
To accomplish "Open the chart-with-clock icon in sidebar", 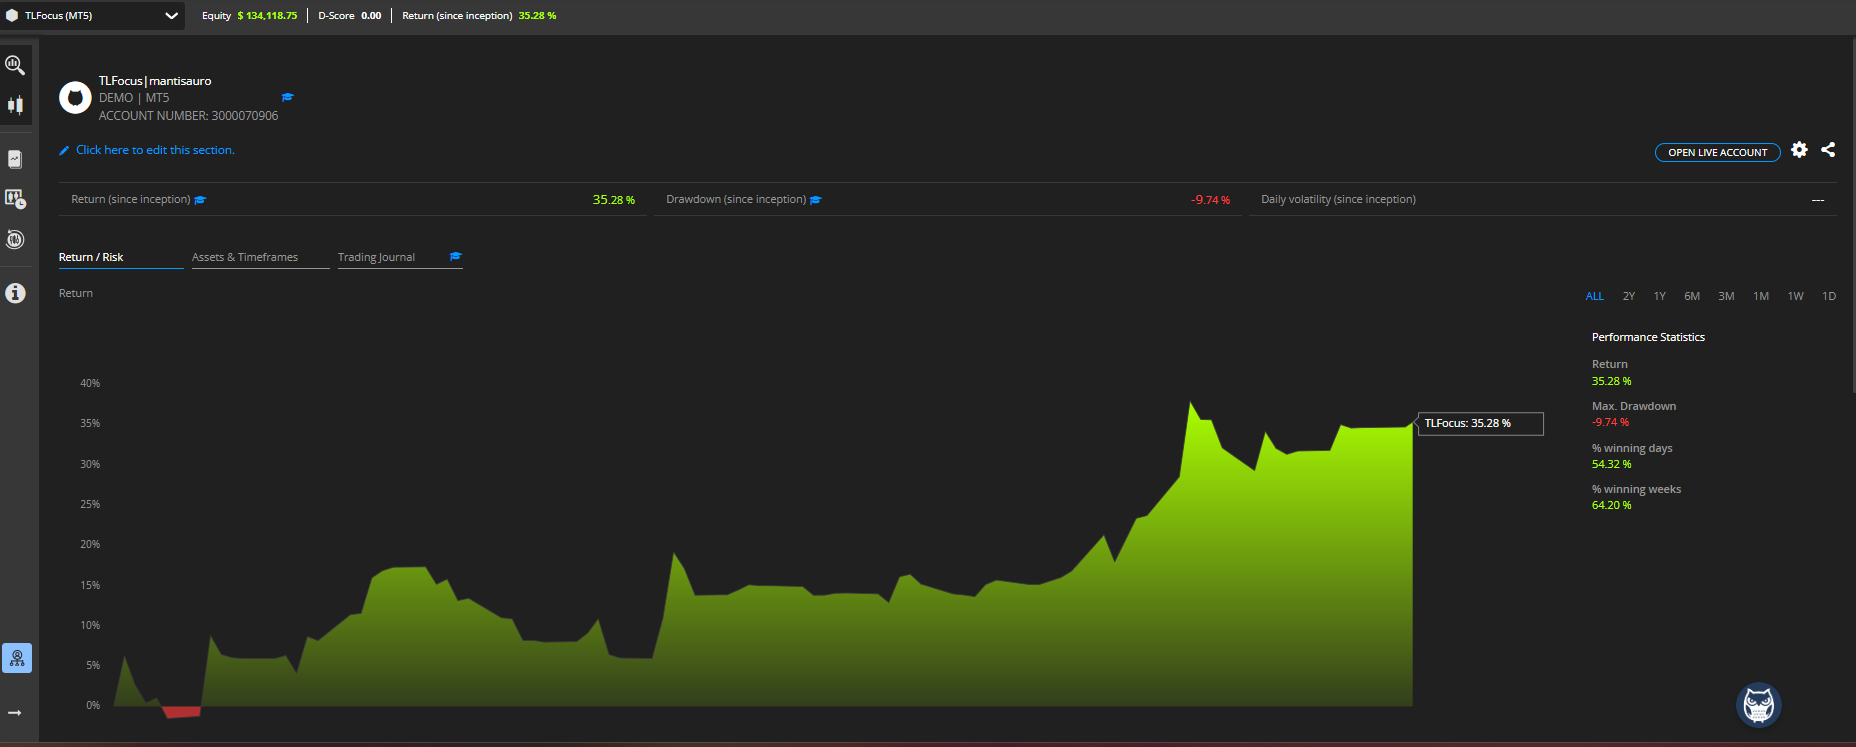I will pyautogui.click(x=15, y=198).
